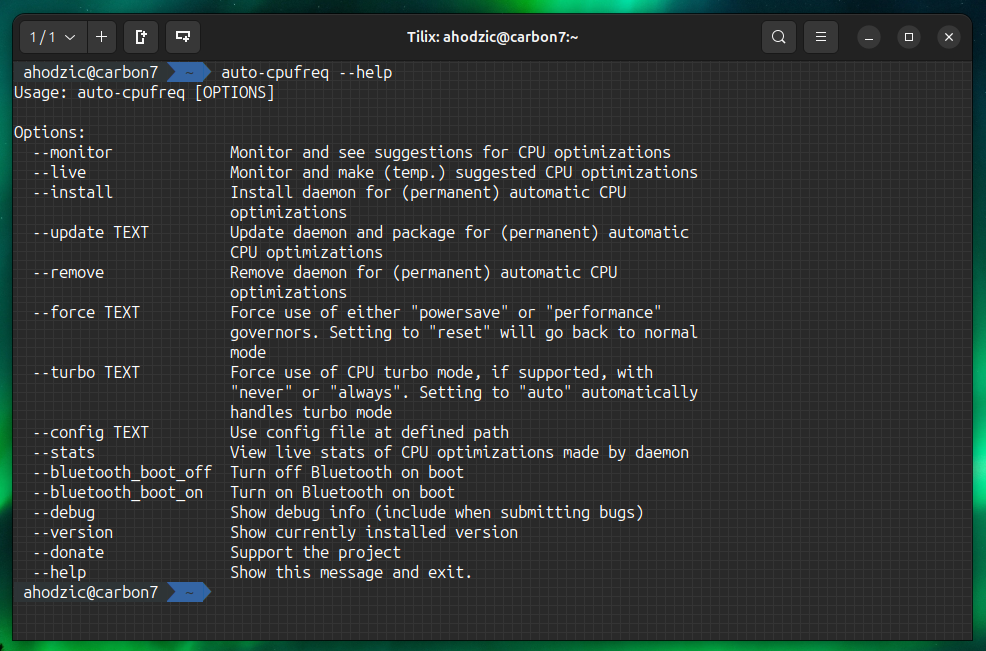Click description 'Show debug info (include when submitting bugs)'
The width and height of the screenshot is (986, 651).
point(437,513)
